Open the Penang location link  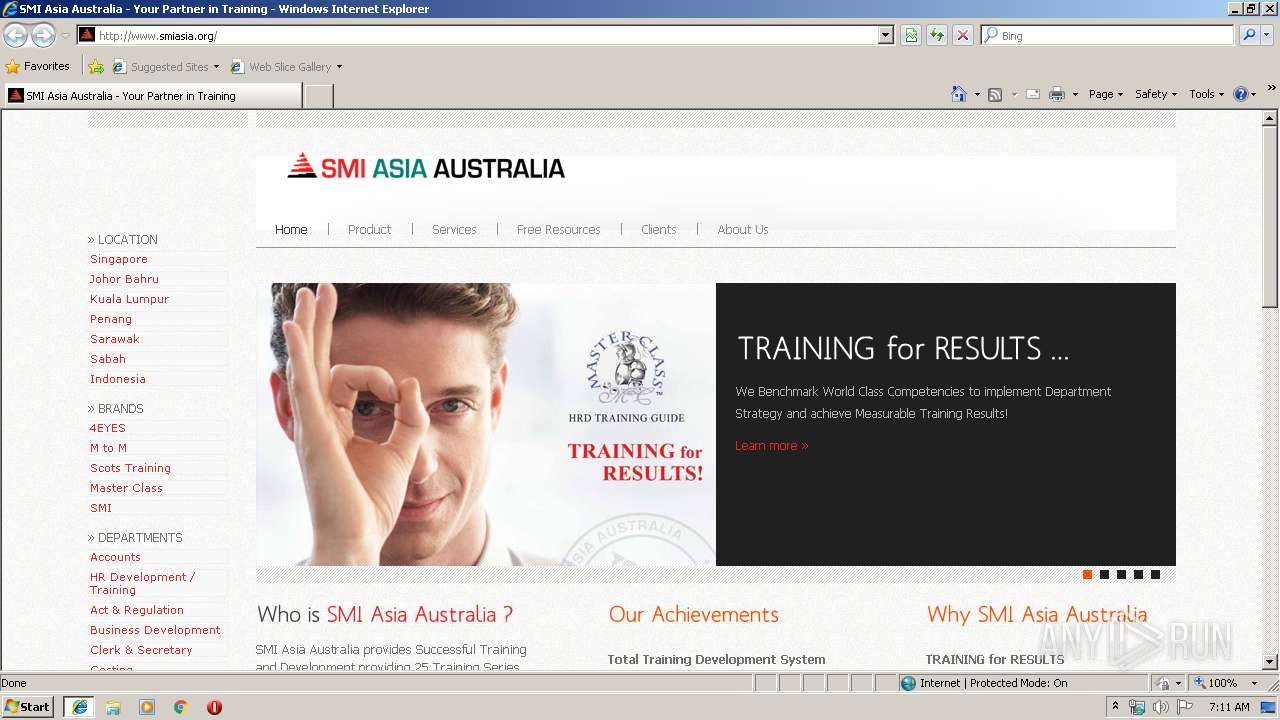tap(111, 319)
